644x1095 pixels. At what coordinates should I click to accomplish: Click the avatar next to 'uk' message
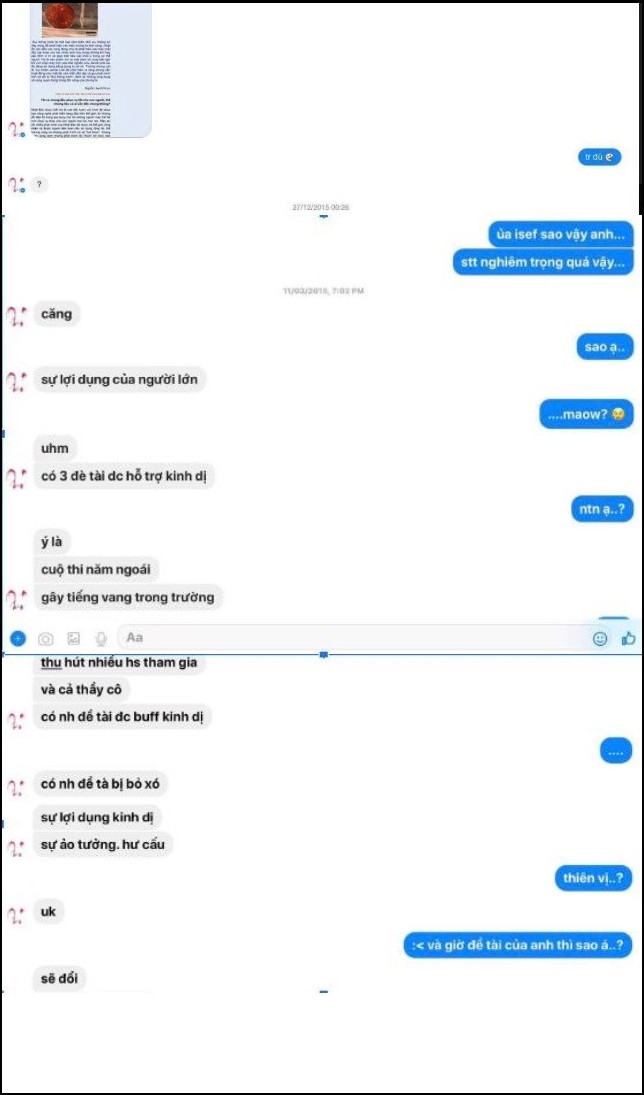click(17, 914)
